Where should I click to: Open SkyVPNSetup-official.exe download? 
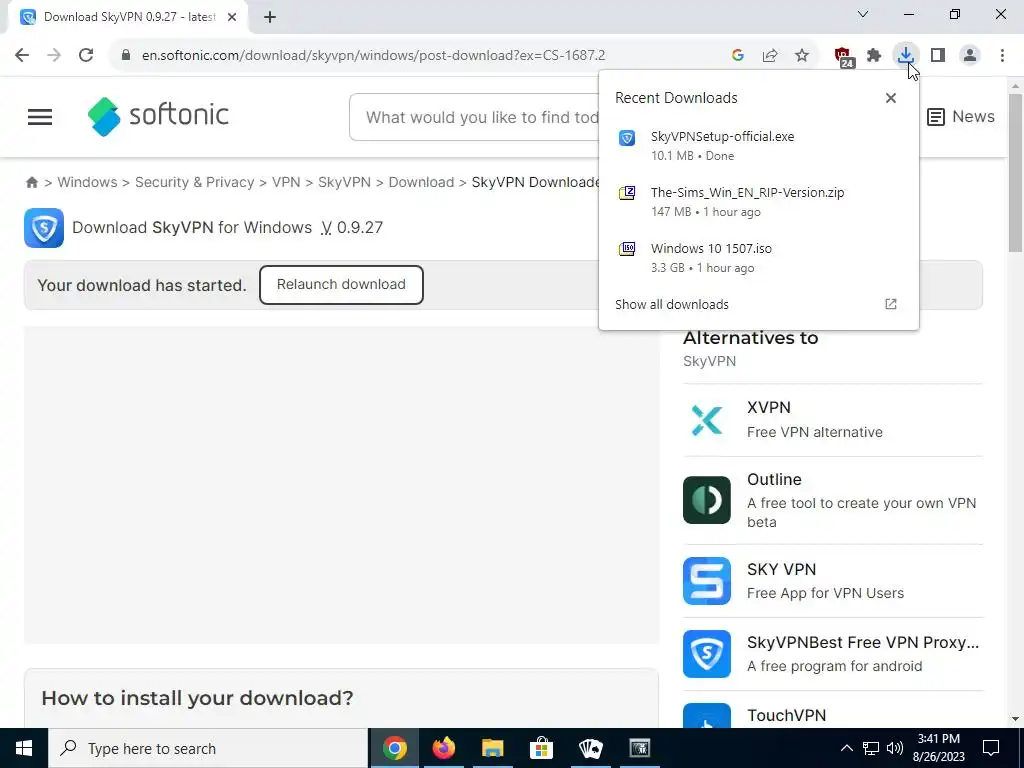[x=759, y=146]
